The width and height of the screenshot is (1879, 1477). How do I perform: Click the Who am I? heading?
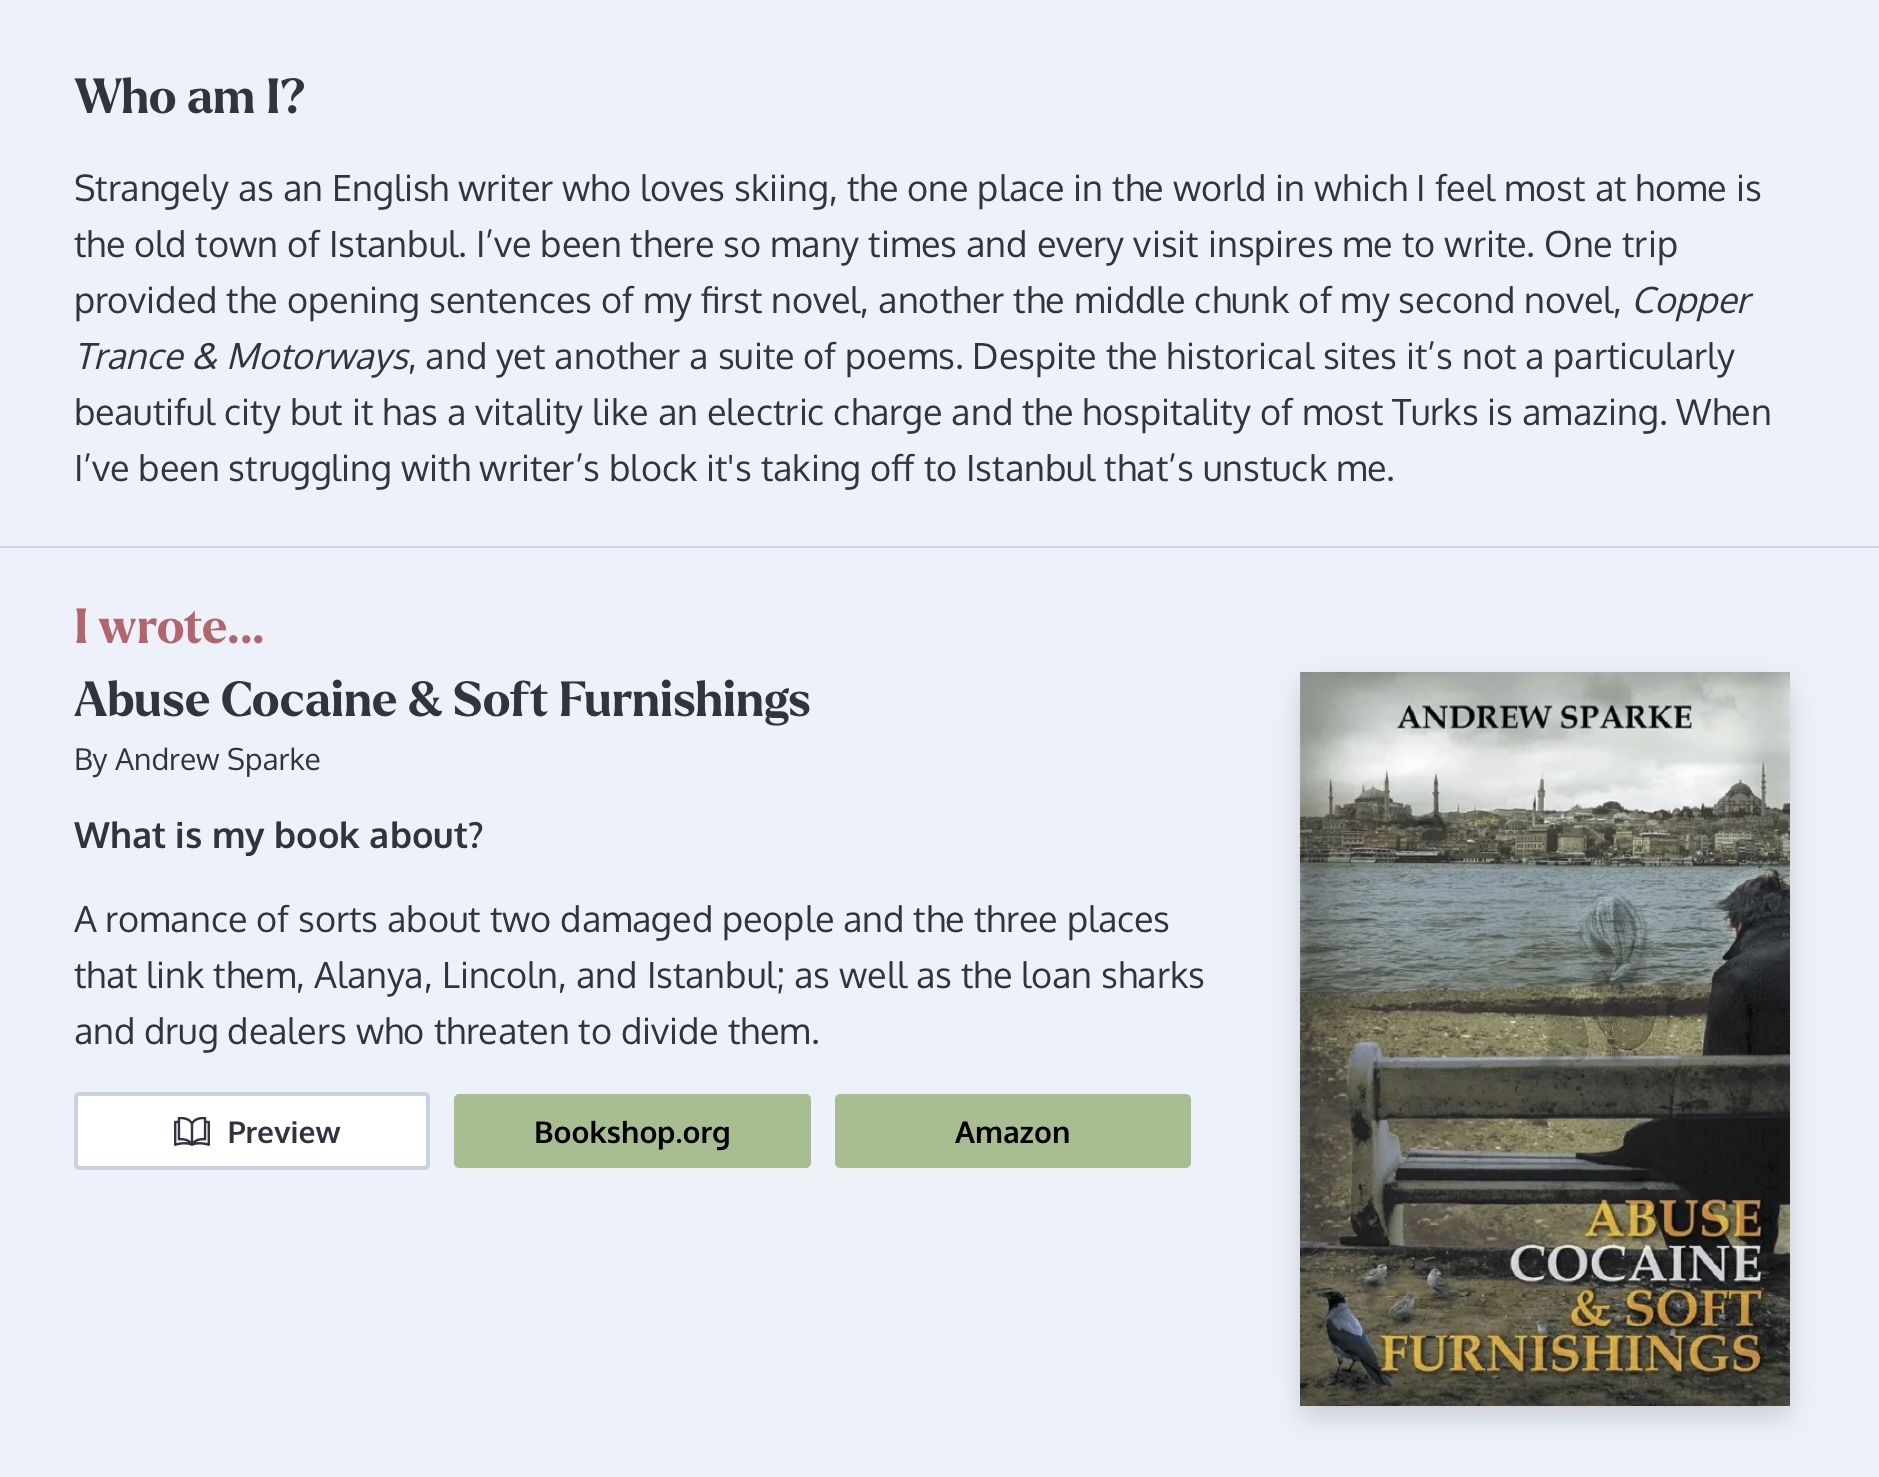coord(189,97)
